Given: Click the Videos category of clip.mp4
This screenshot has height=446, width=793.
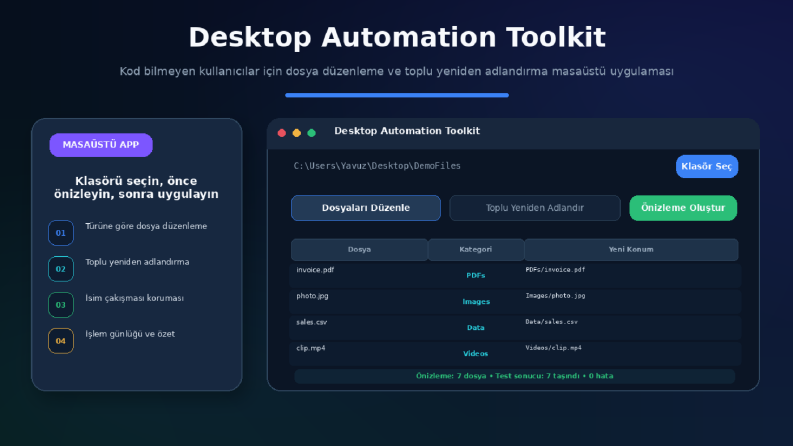Looking at the screenshot, I should point(475,353).
